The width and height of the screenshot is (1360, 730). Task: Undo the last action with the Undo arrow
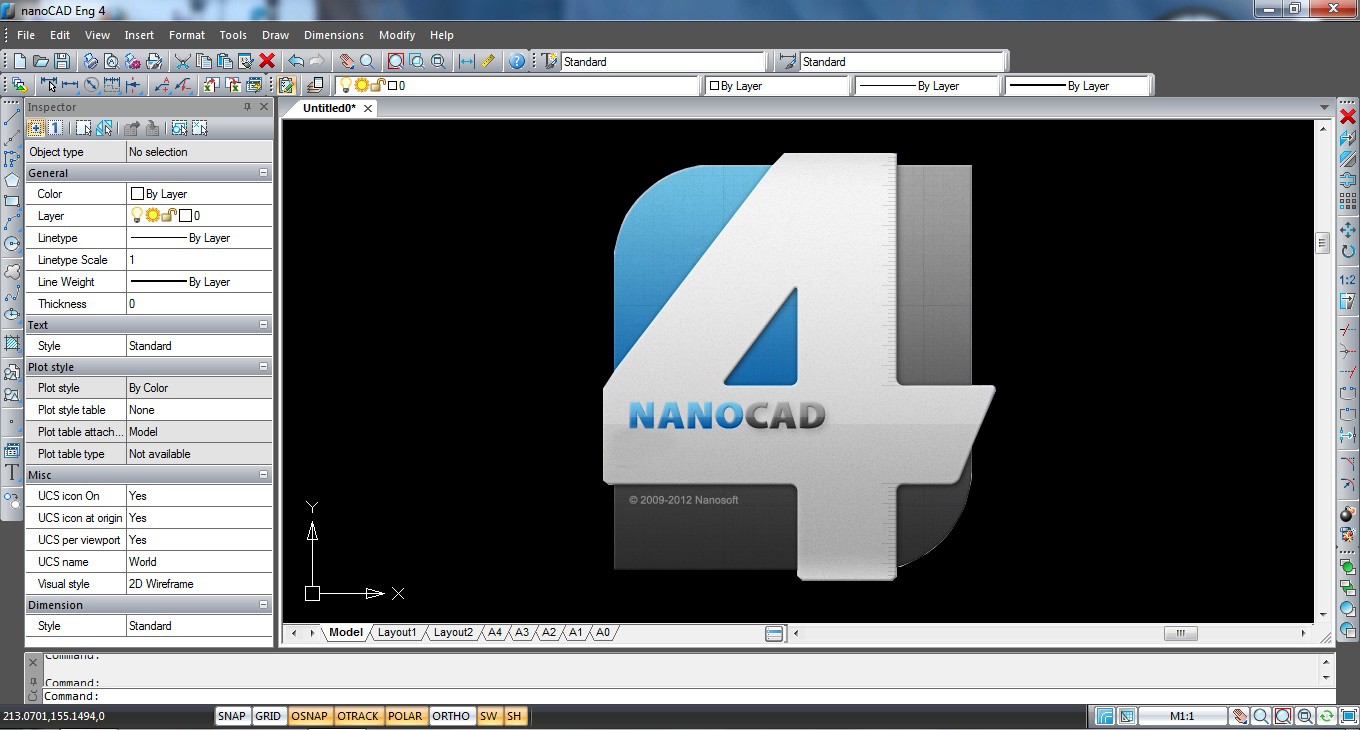coord(296,61)
